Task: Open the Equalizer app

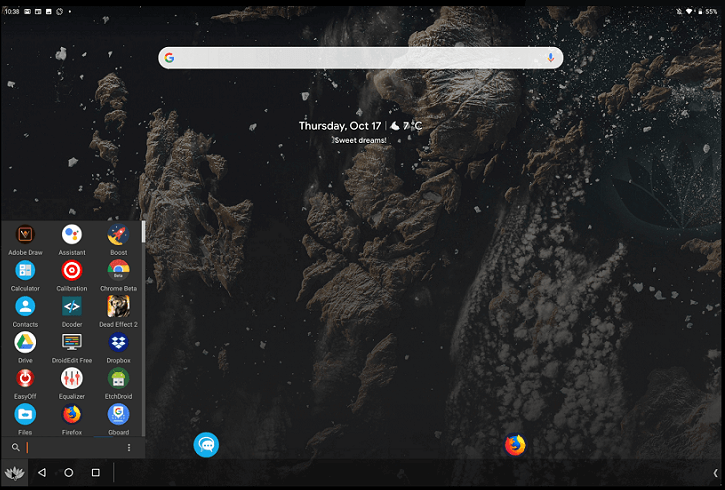Action: 72,379
